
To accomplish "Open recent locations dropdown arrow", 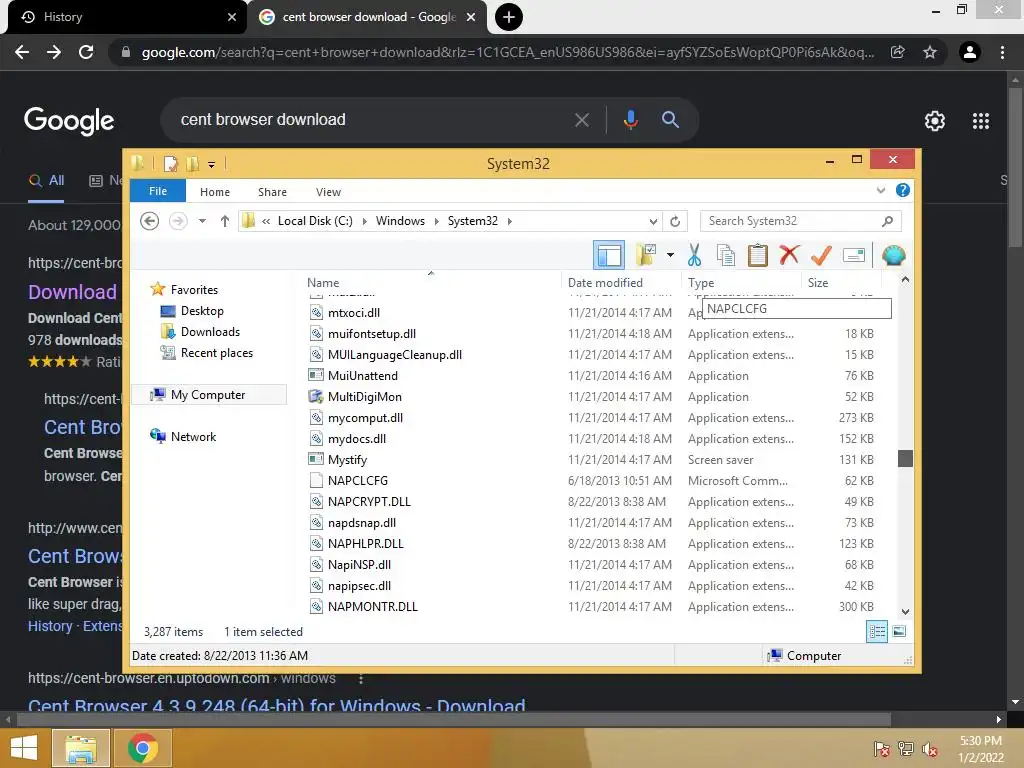I will (x=202, y=221).
